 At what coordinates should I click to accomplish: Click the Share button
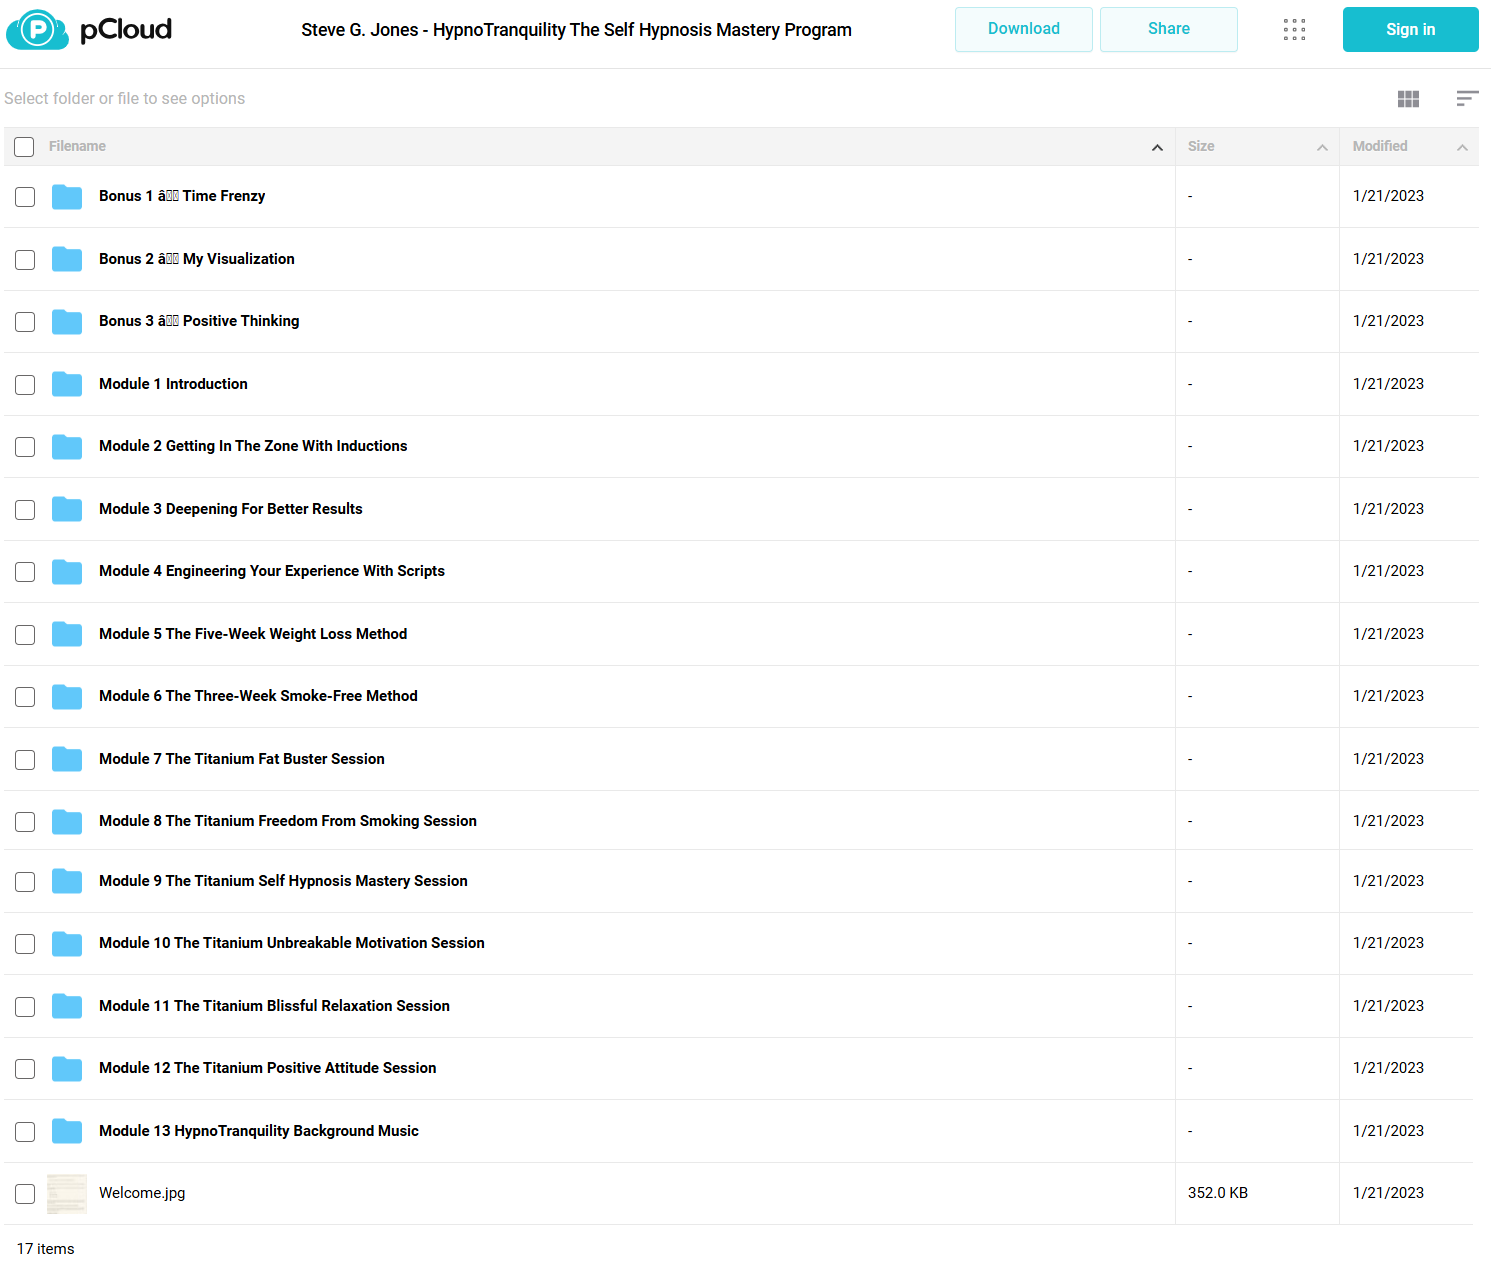point(1169,29)
